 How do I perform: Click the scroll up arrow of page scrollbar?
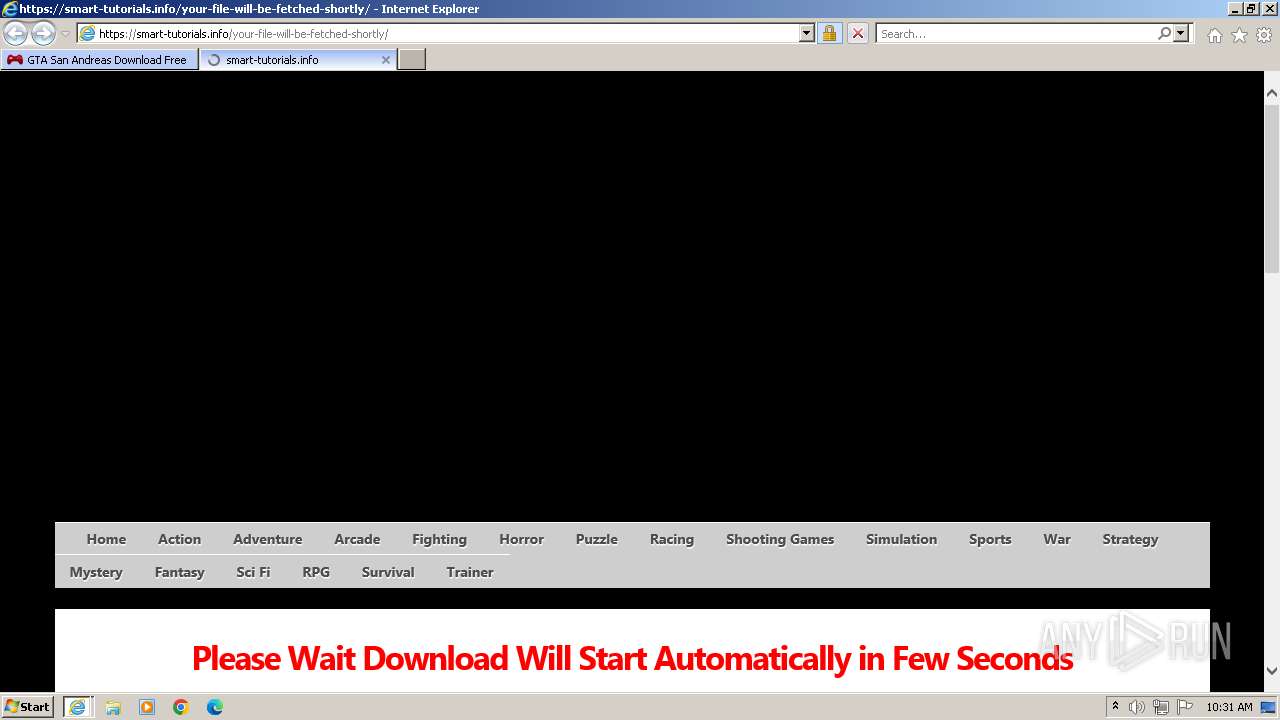point(1272,93)
